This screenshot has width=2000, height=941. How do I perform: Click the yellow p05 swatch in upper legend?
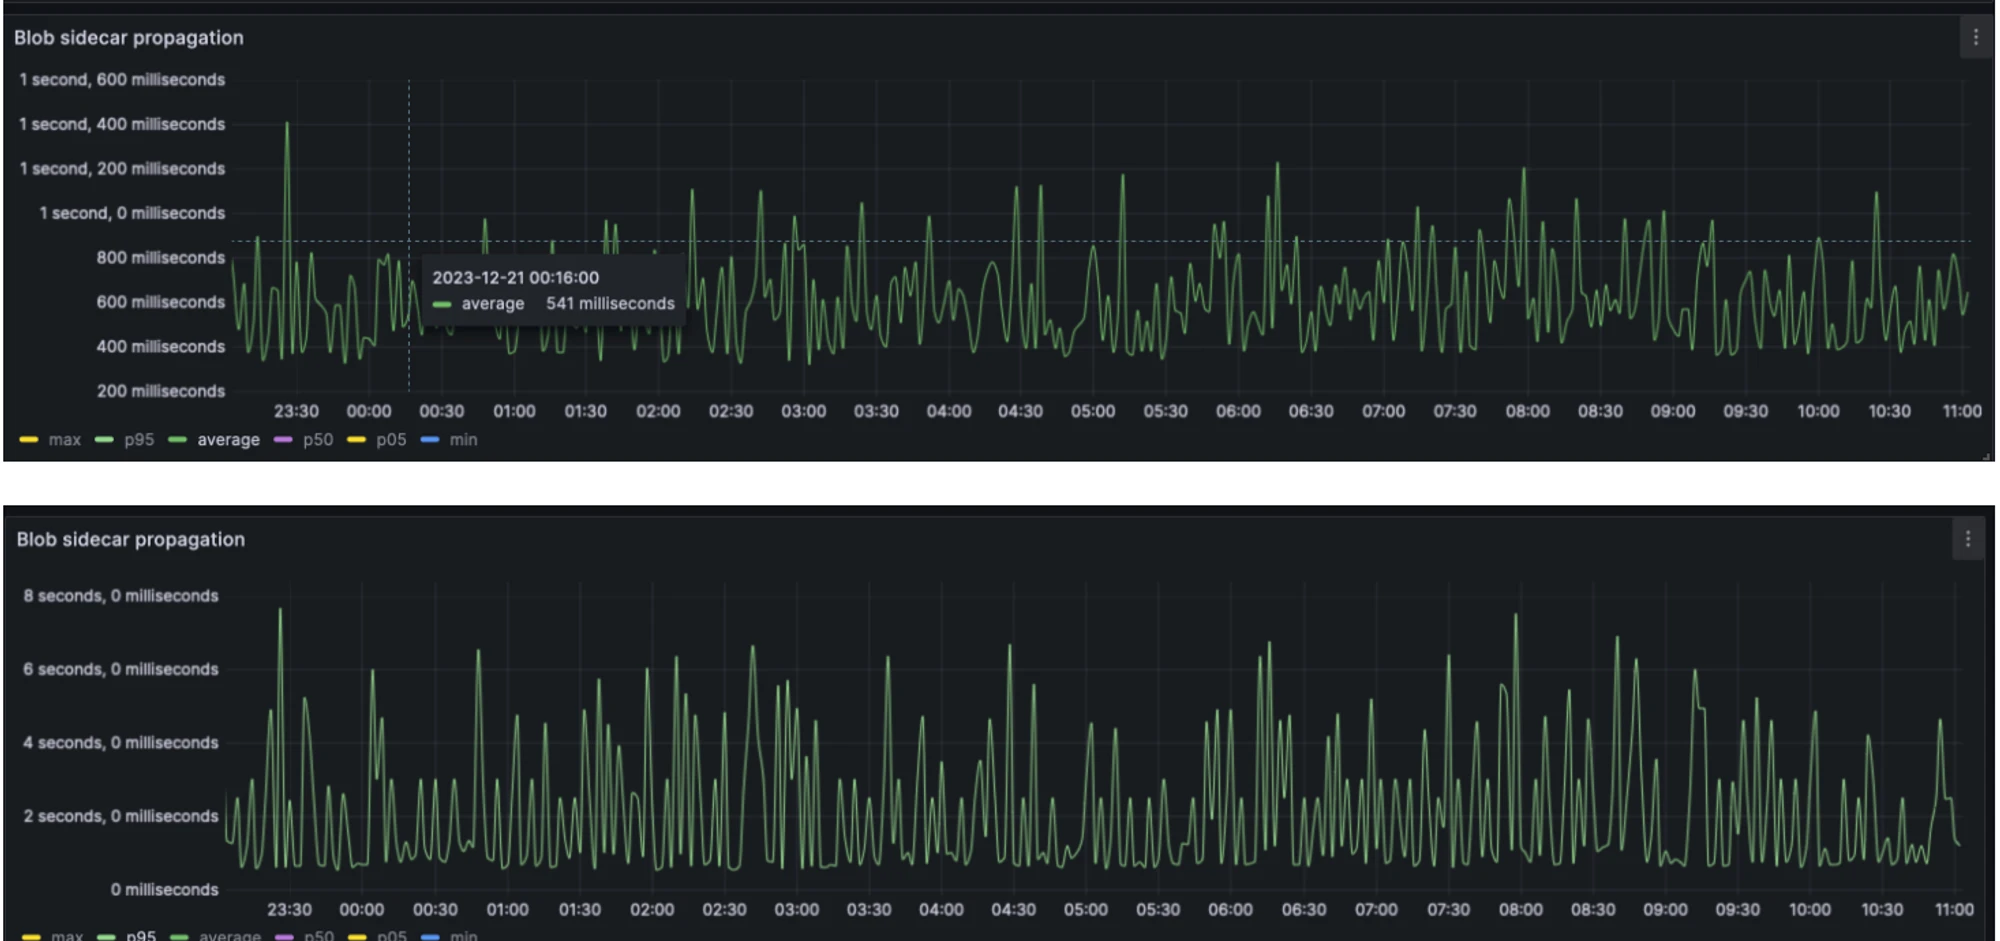(356, 440)
